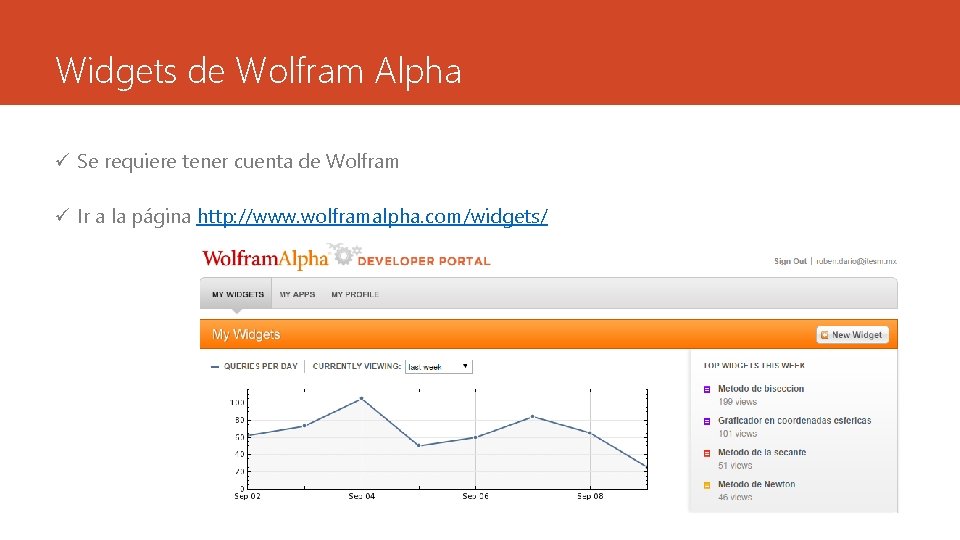The image size is (960, 540).
Task: Click purple swatch next to Metodo de biseccion
Action: pyautogui.click(x=707, y=389)
